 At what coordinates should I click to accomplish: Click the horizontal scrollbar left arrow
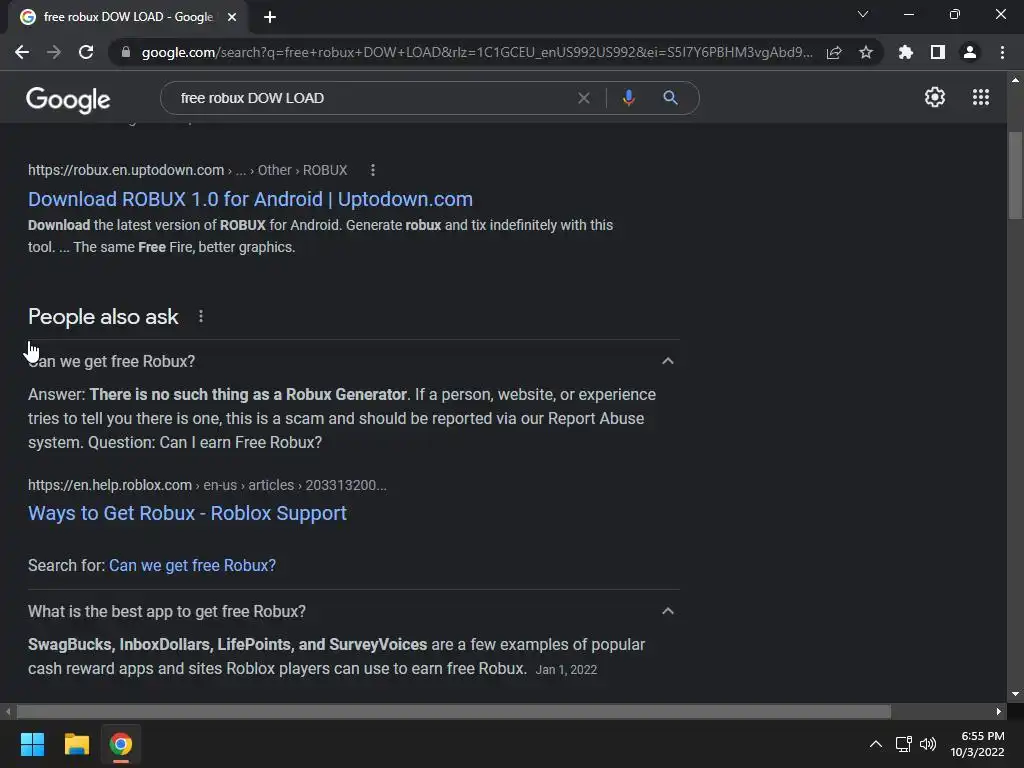(8, 711)
